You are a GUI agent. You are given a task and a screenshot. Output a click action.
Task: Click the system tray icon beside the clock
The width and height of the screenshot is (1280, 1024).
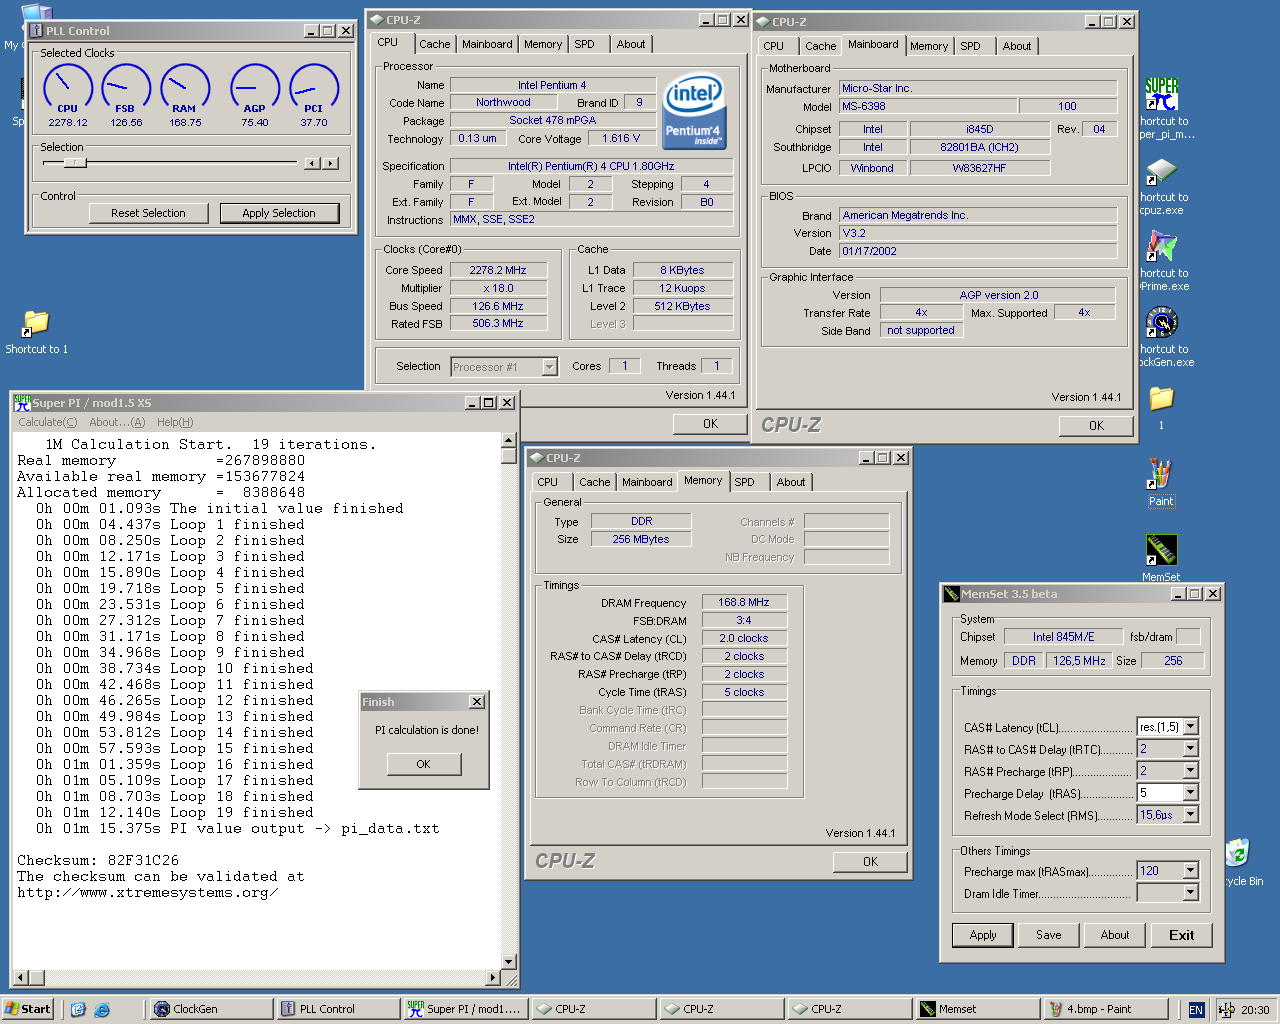pos(1226,1010)
